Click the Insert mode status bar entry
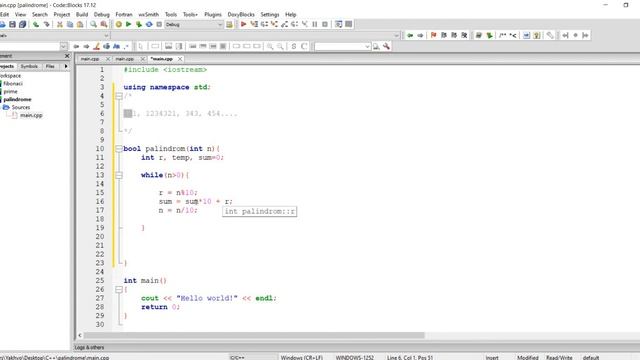The width and height of the screenshot is (640, 360). 492,358
